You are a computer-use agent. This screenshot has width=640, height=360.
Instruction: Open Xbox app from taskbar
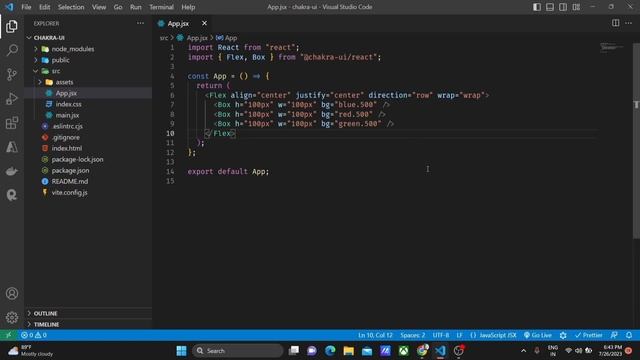tap(404, 351)
